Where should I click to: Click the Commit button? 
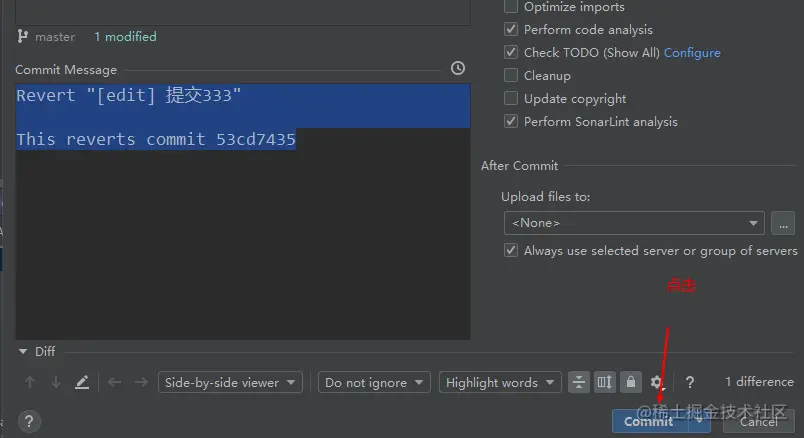coord(649,422)
